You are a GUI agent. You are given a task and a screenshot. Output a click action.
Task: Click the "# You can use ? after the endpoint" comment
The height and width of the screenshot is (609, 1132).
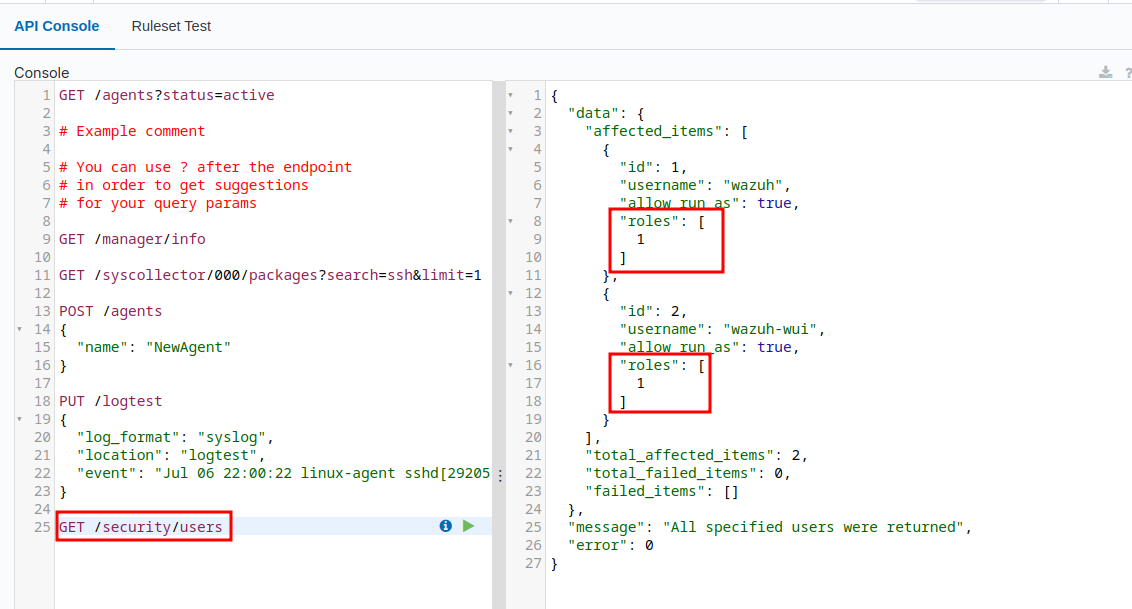[206, 167]
